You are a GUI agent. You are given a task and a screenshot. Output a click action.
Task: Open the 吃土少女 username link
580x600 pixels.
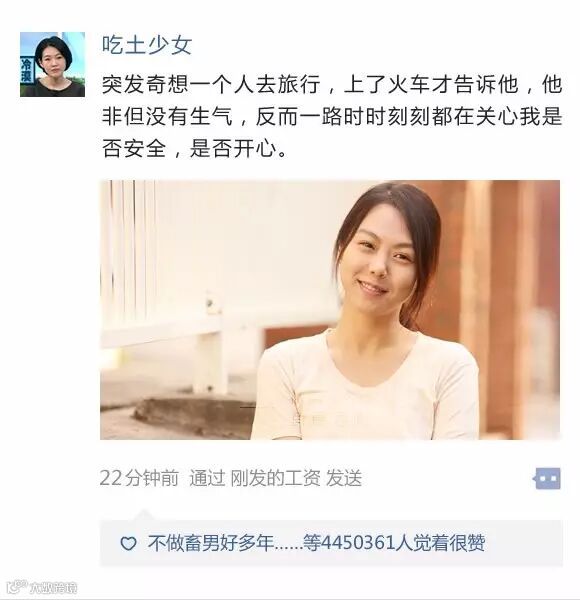pos(147,45)
